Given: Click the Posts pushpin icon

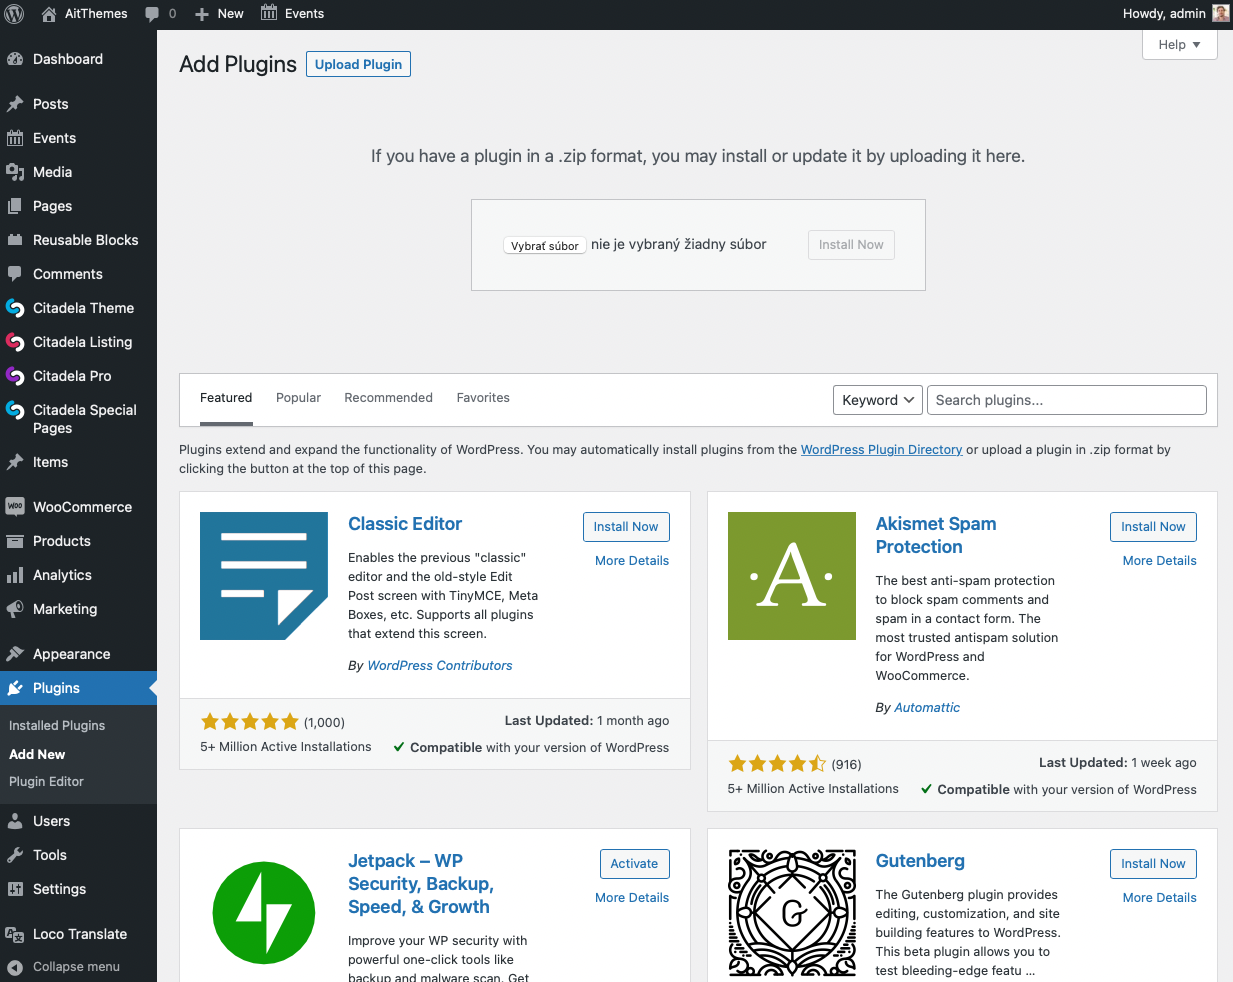Looking at the screenshot, I should click(15, 104).
